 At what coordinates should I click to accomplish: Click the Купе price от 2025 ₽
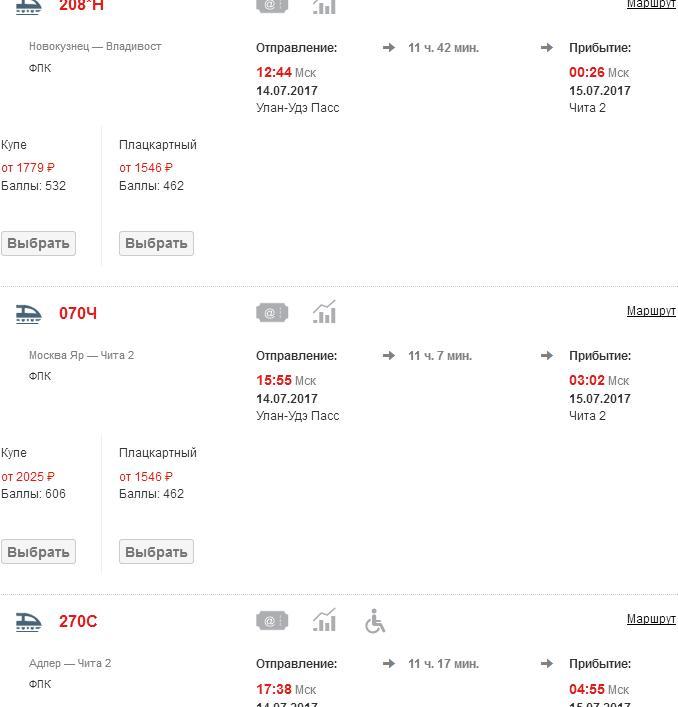tap(28, 476)
